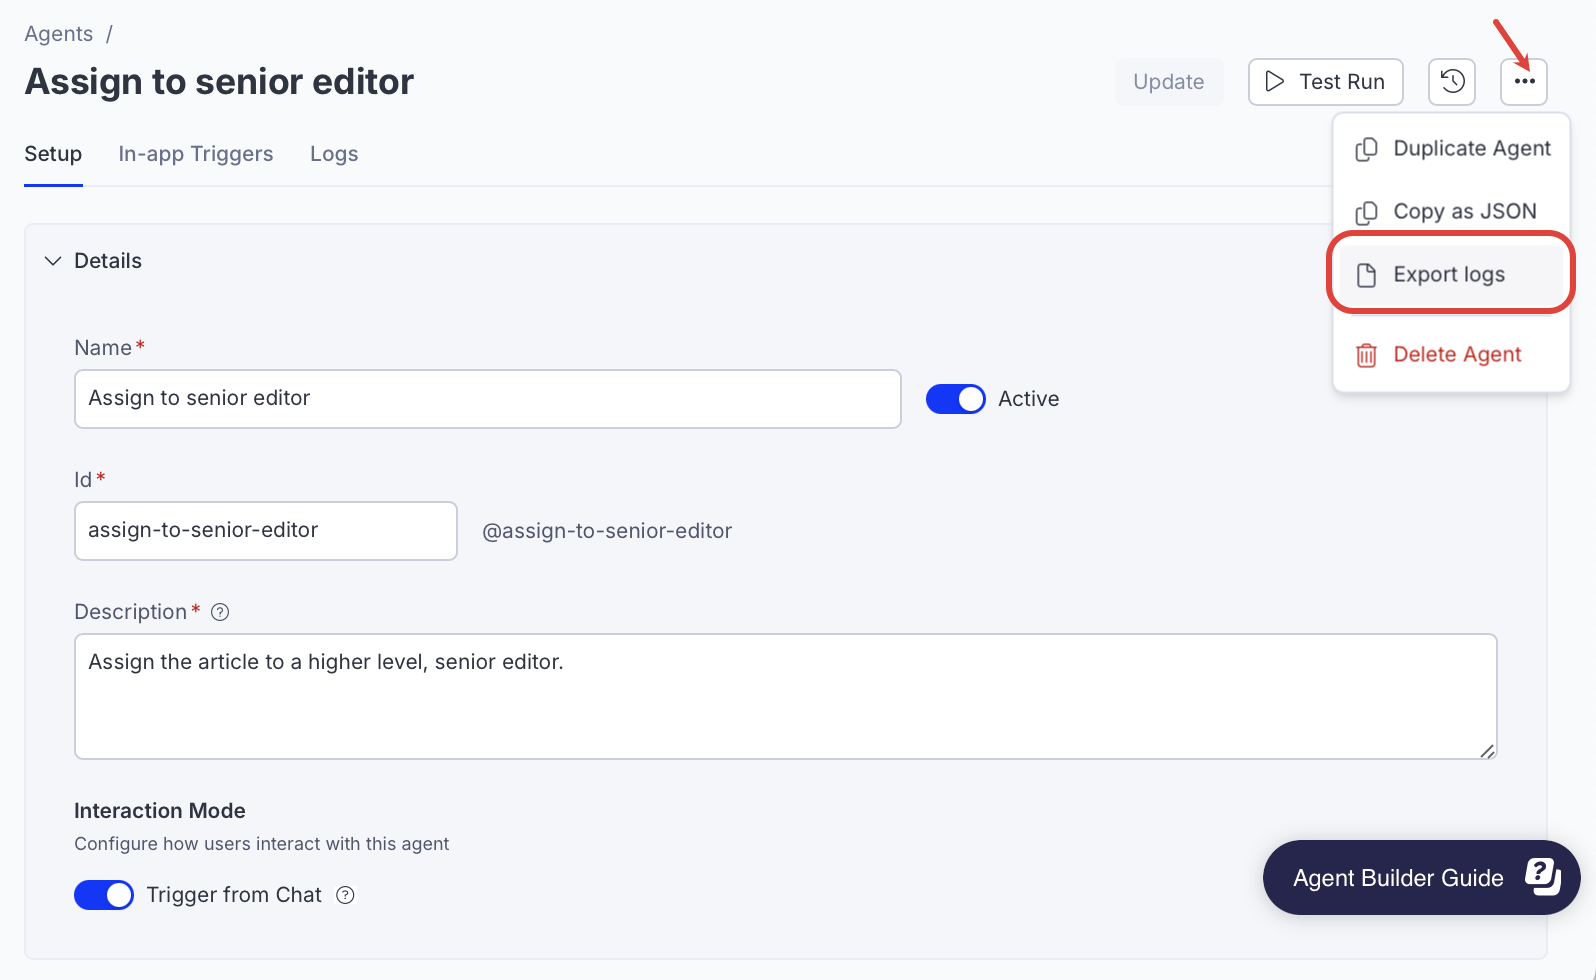This screenshot has width=1596, height=980.
Task: Click the Delete Agent trash icon
Action: [x=1366, y=355]
